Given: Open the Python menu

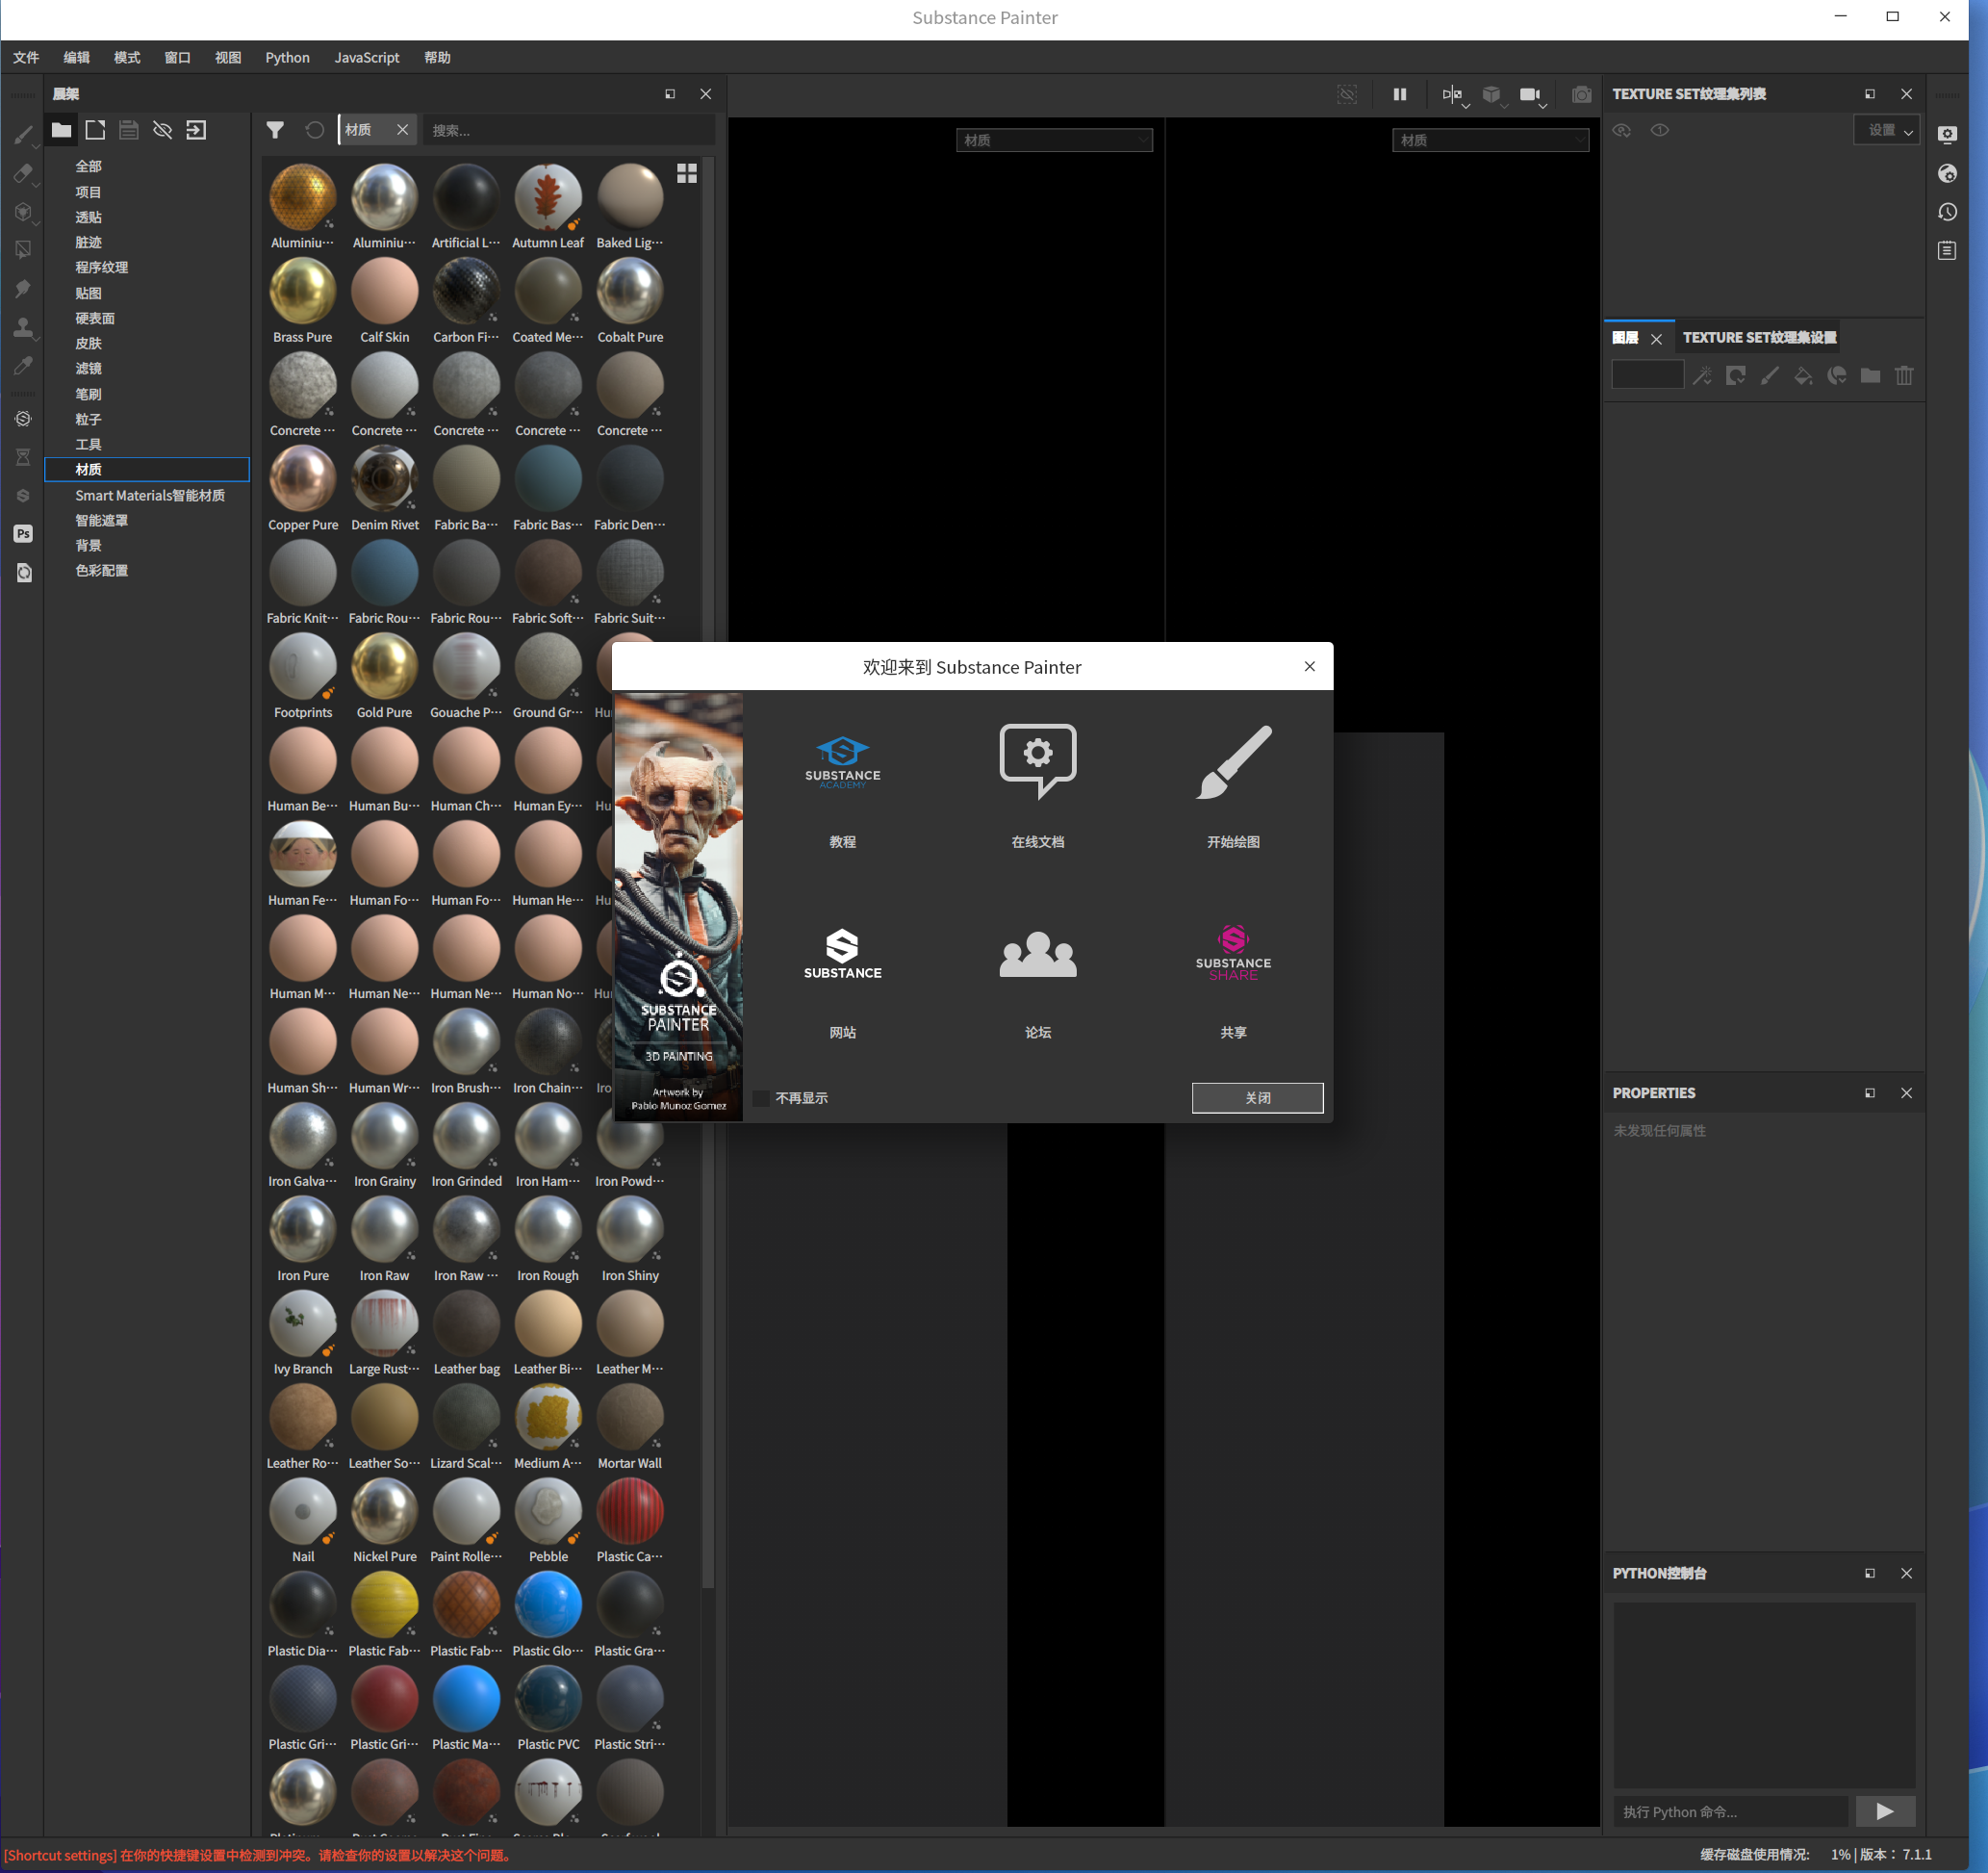Looking at the screenshot, I should (287, 57).
